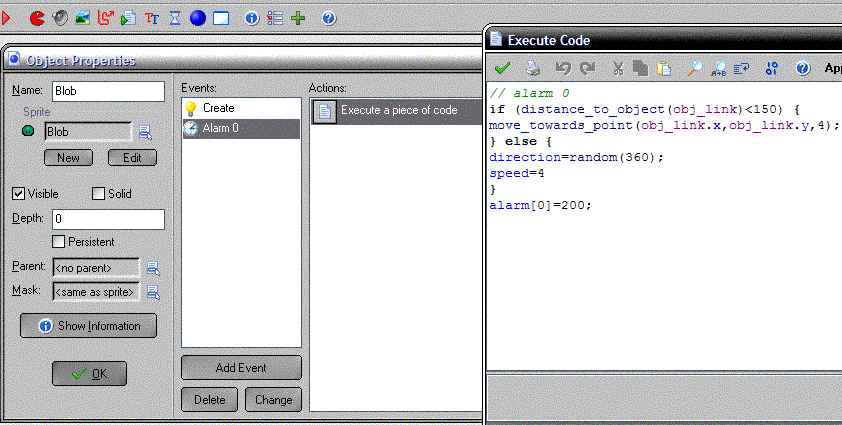Create a sprite with the Pac-Man icon
Viewport: 842px width, 425px height.
[x=37, y=18]
